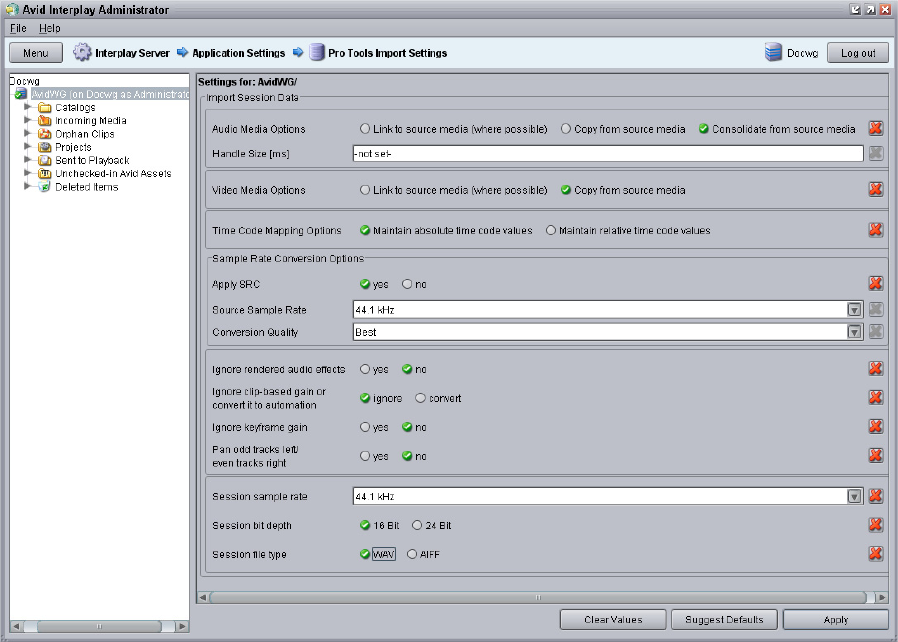Click the Incoming Media folder icon
Image resolution: width=898 pixels, height=642 pixels.
(x=45, y=120)
